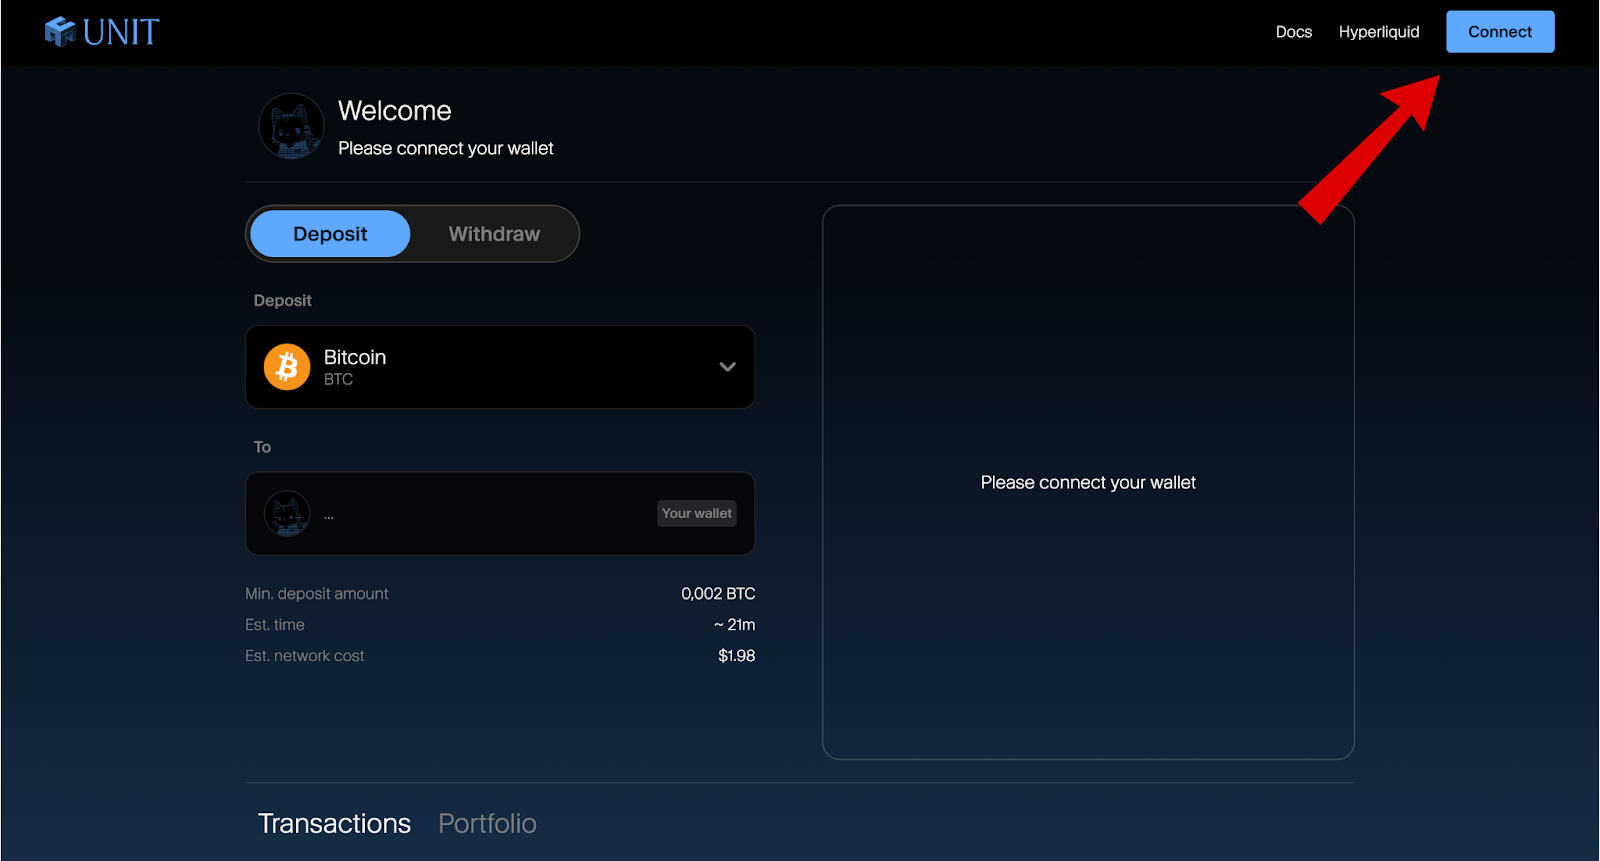Click the cat avatar beside Welcome
1600x861 pixels.
click(x=291, y=127)
